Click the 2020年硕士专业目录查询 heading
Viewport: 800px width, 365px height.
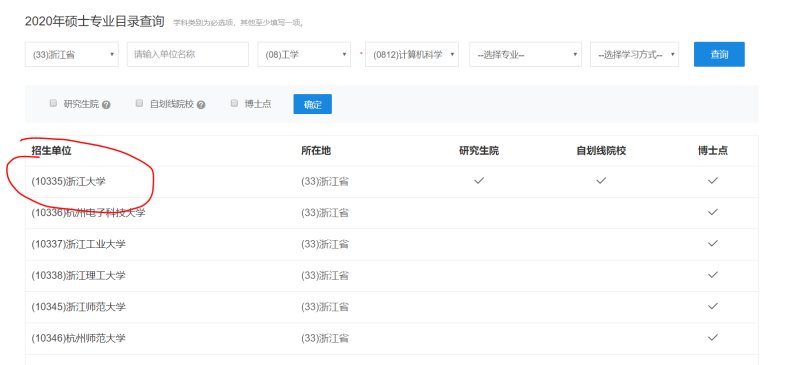click(95, 21)
